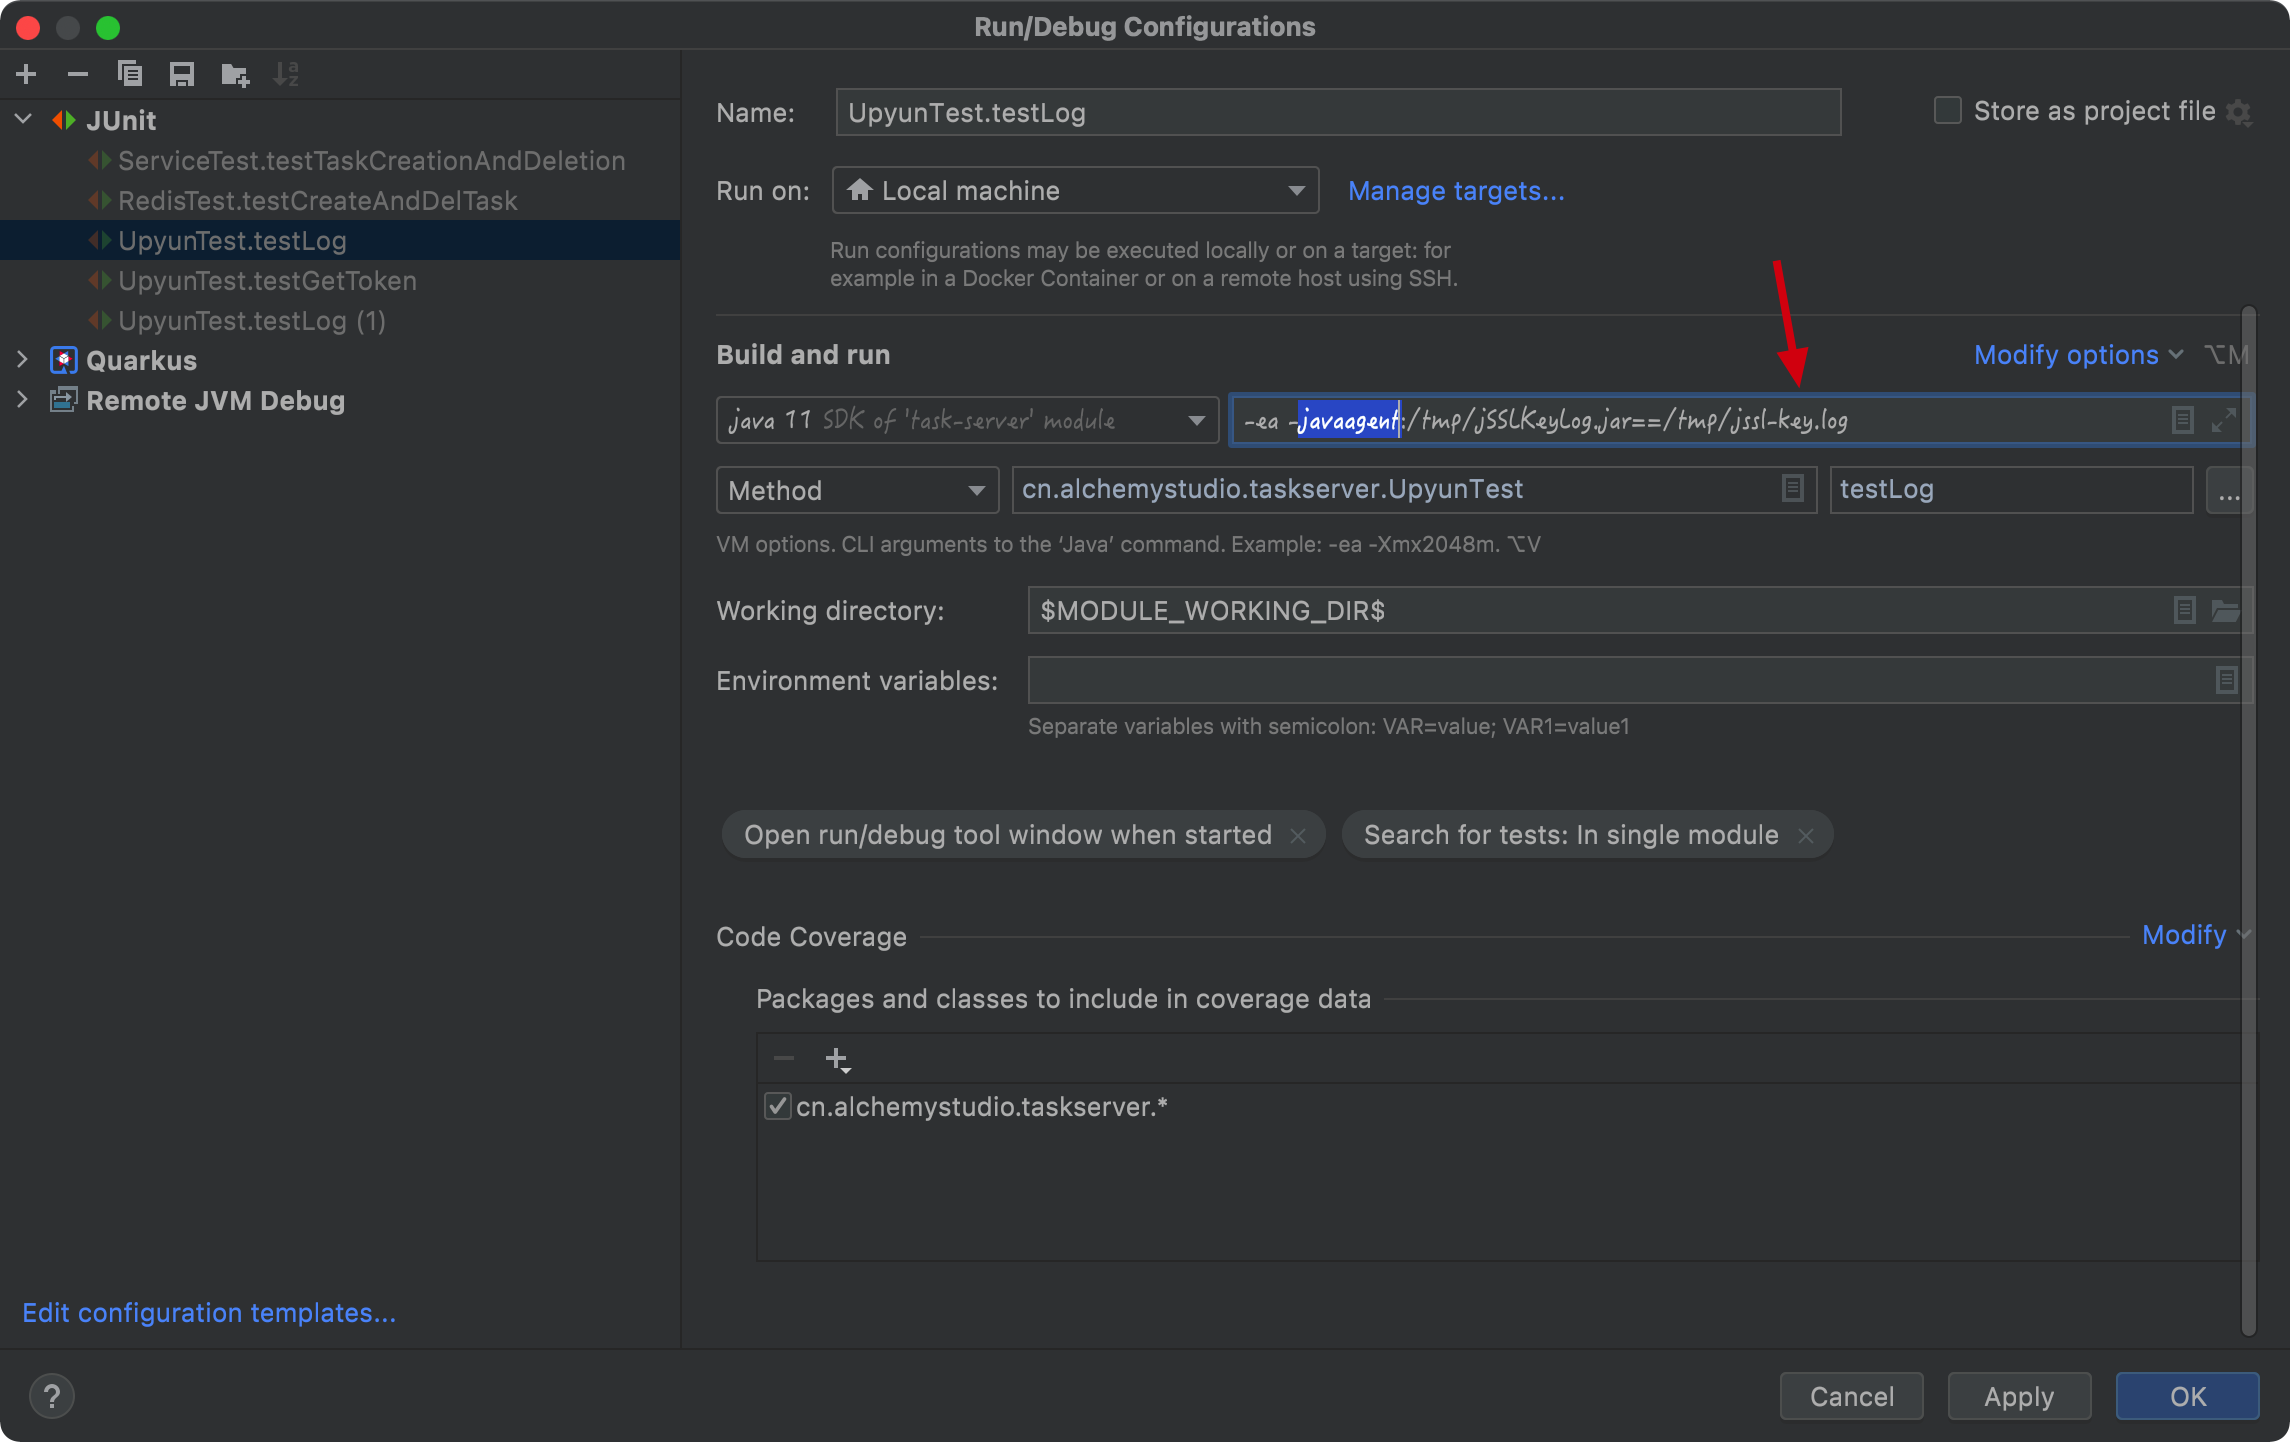Image resolution: width=2290 pixels, height=1442 pixels.
Task: Click the Save Configuration disk icon
Action: [182, 74]
